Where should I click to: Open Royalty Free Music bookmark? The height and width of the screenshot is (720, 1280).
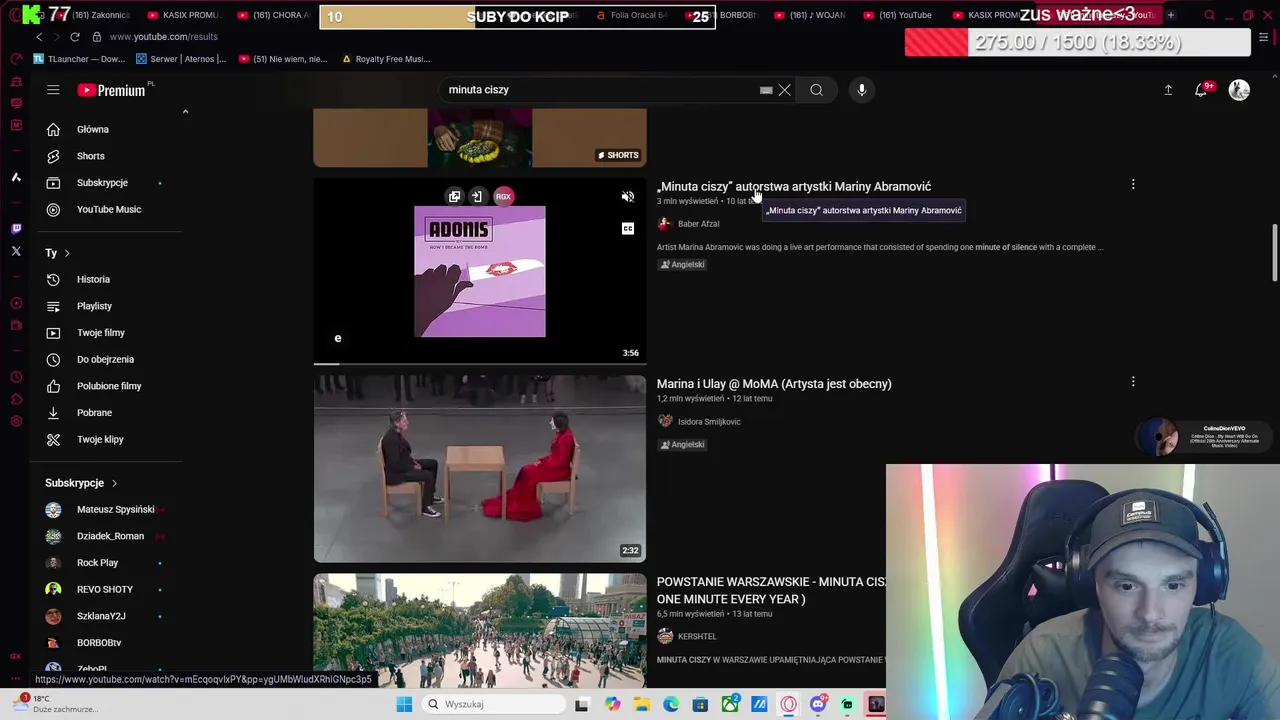386,59
